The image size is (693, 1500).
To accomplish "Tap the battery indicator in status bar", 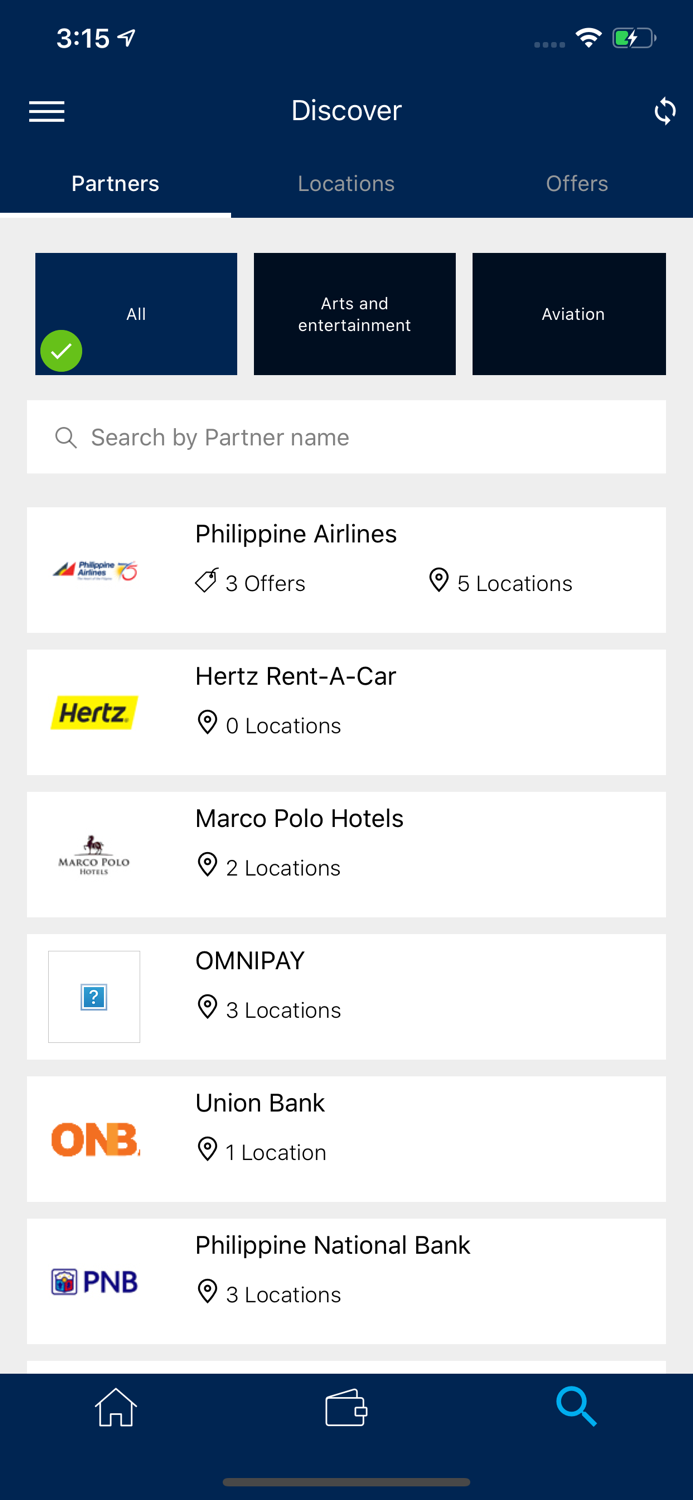I will (x=633, y=38).
